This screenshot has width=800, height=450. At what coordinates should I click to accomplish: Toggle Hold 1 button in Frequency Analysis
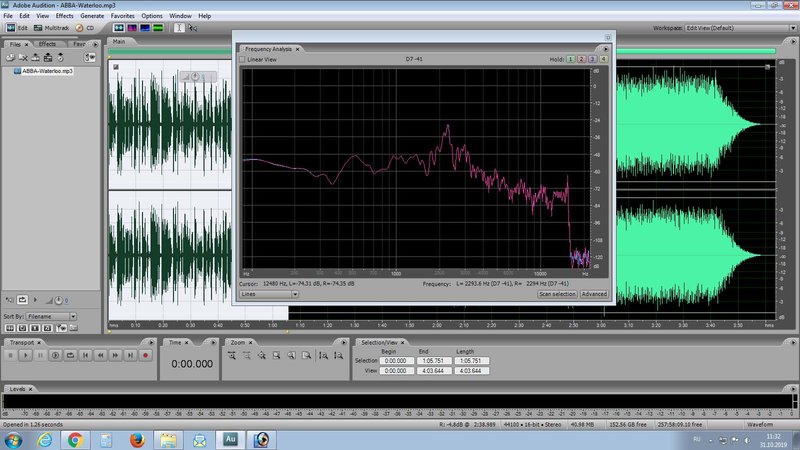click(570, 59)
